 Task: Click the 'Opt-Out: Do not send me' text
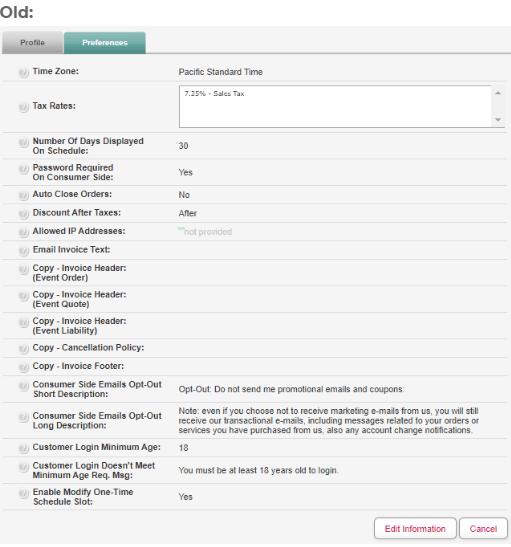pos(291,389)
